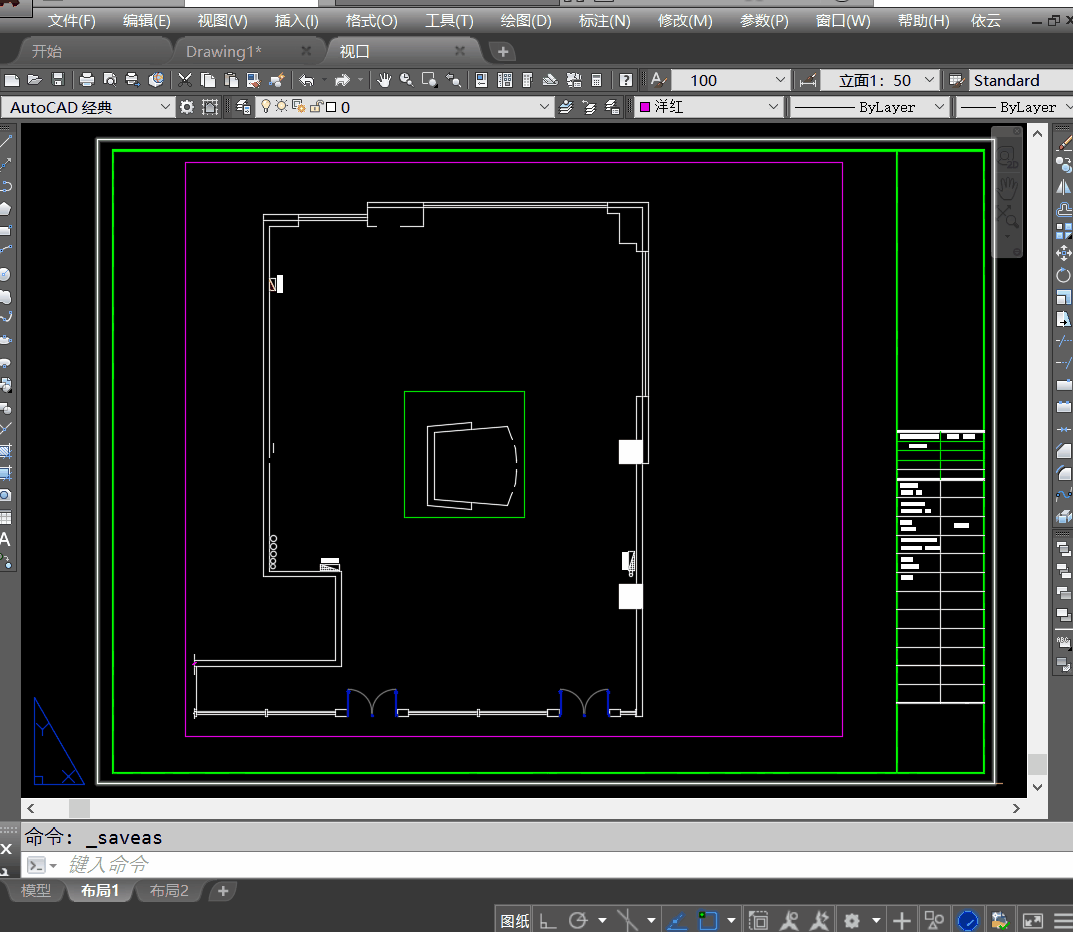
Task: Toggle Maximize Viewport in status bar
Action: coord(758,921)
